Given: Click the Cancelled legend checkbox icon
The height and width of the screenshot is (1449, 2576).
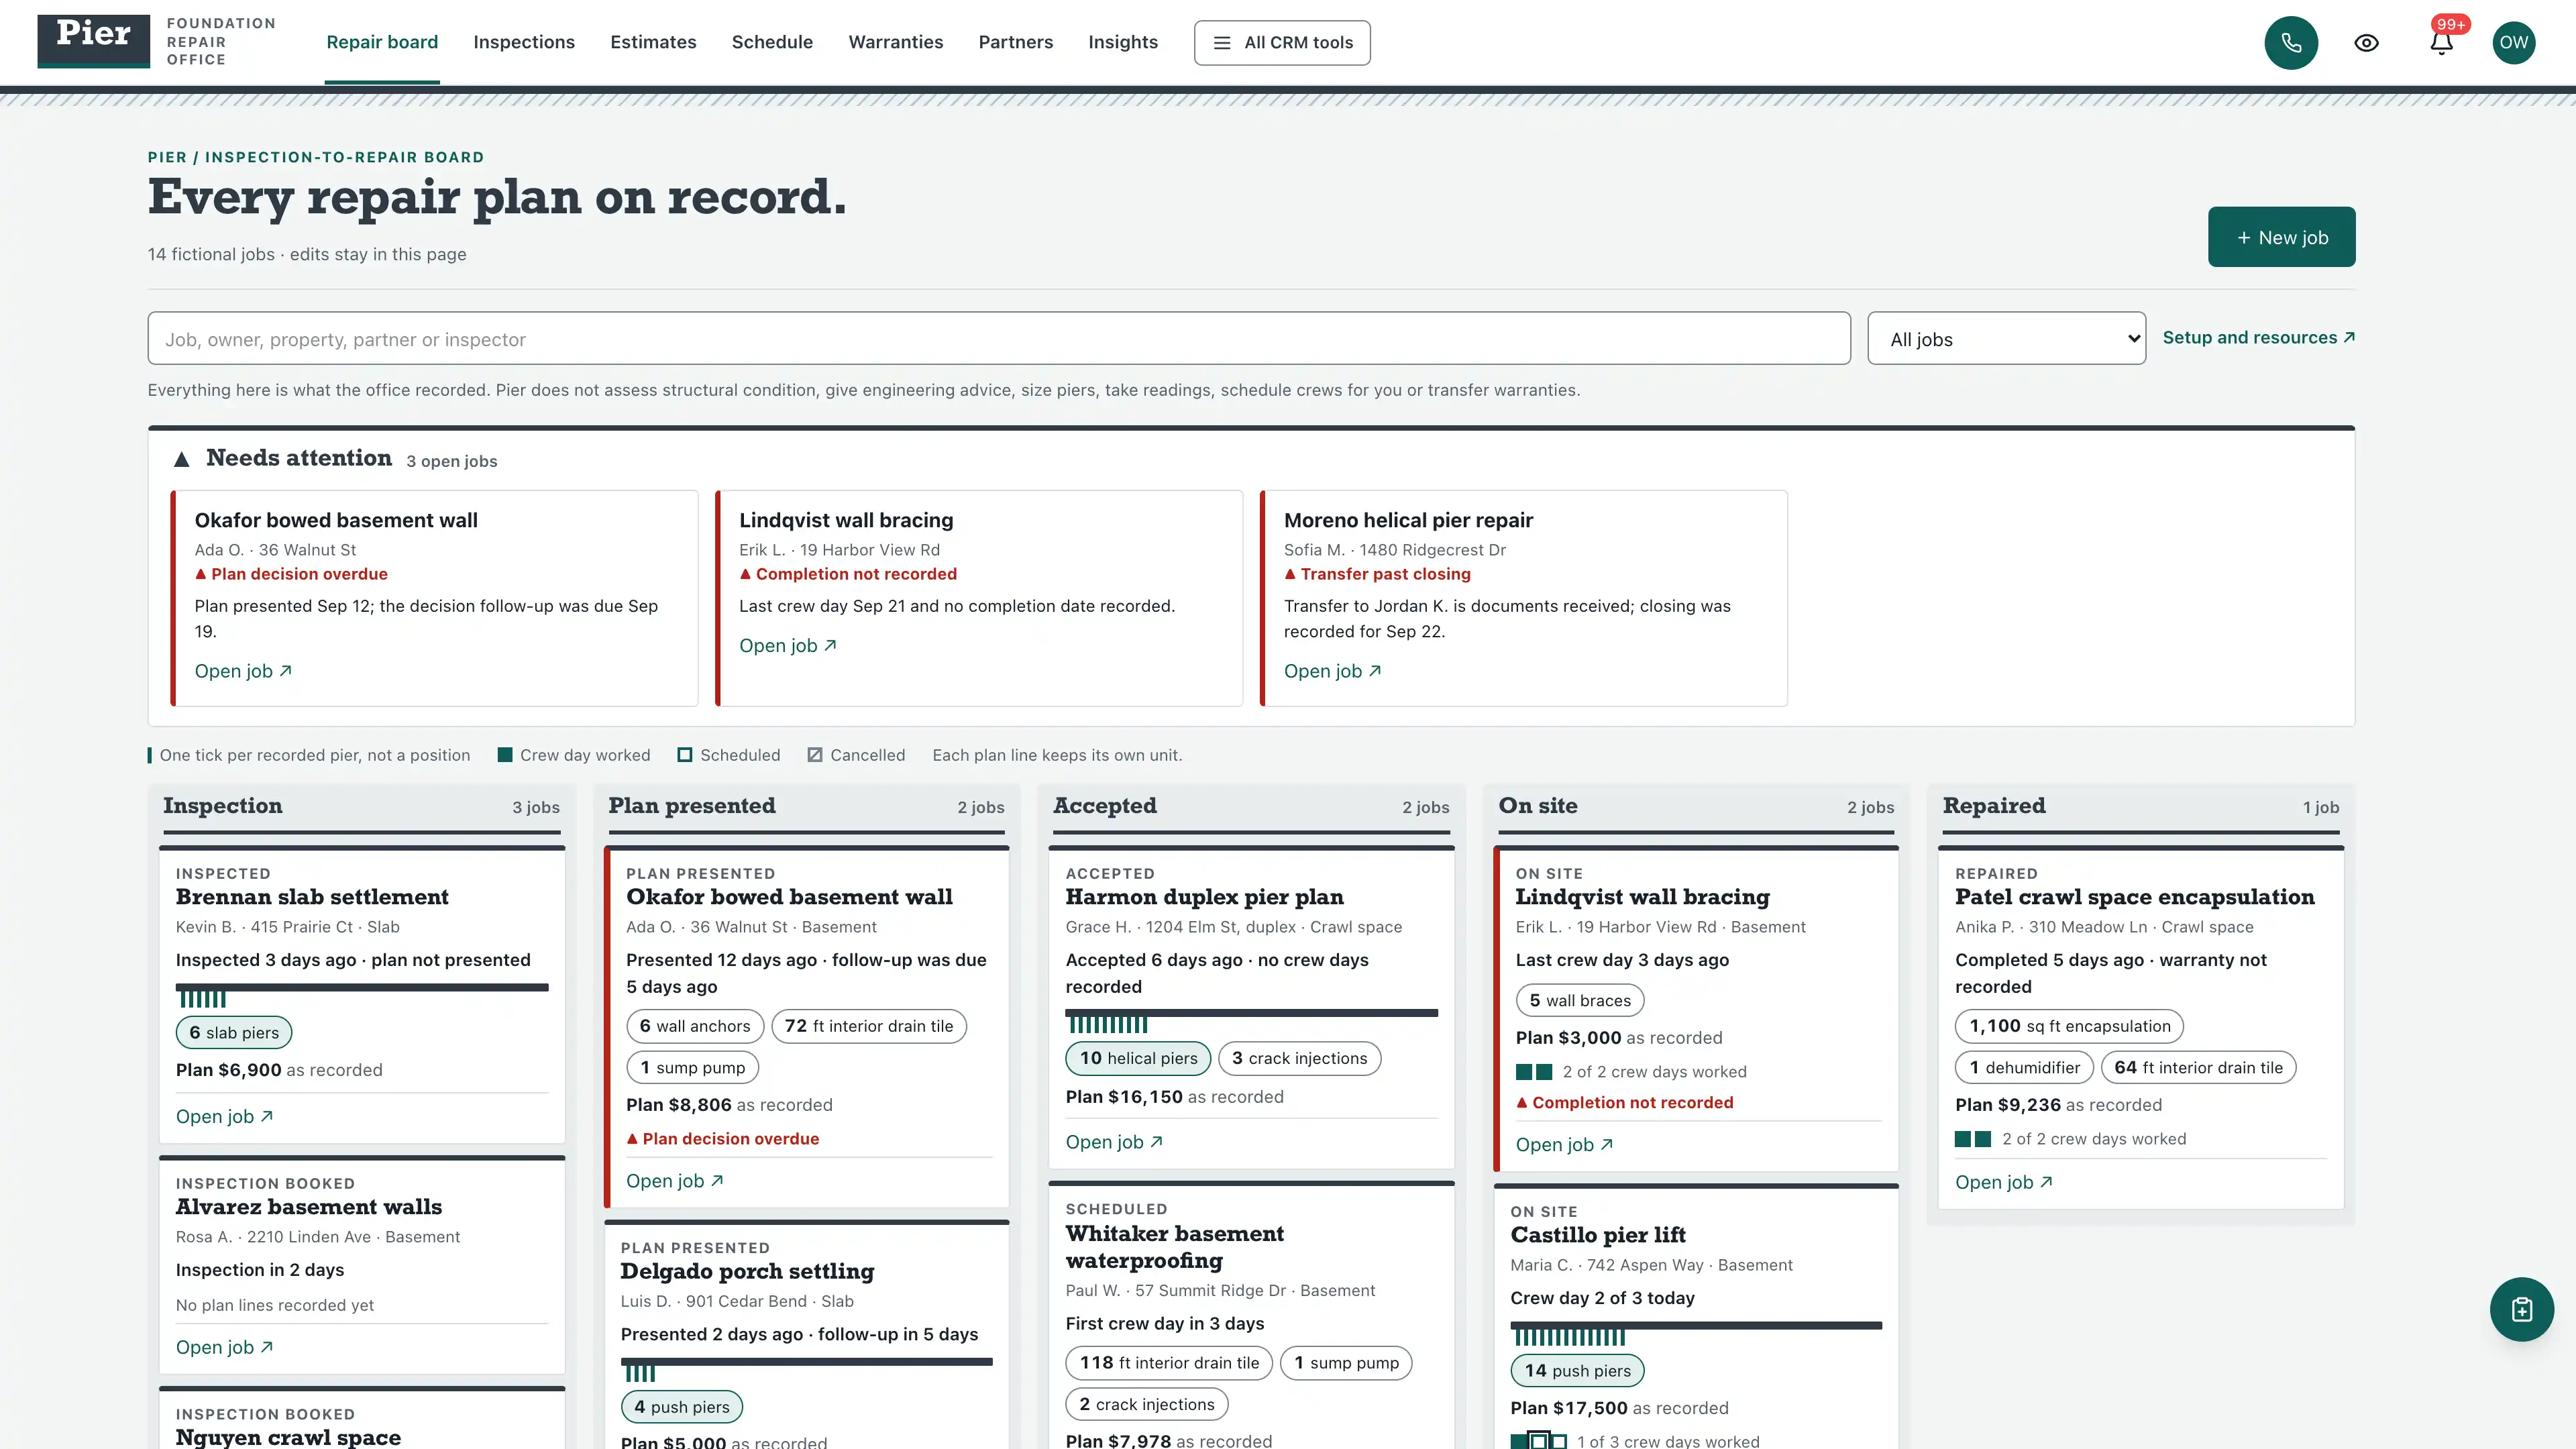Looking at the screenshot, I should coord(815,755).
